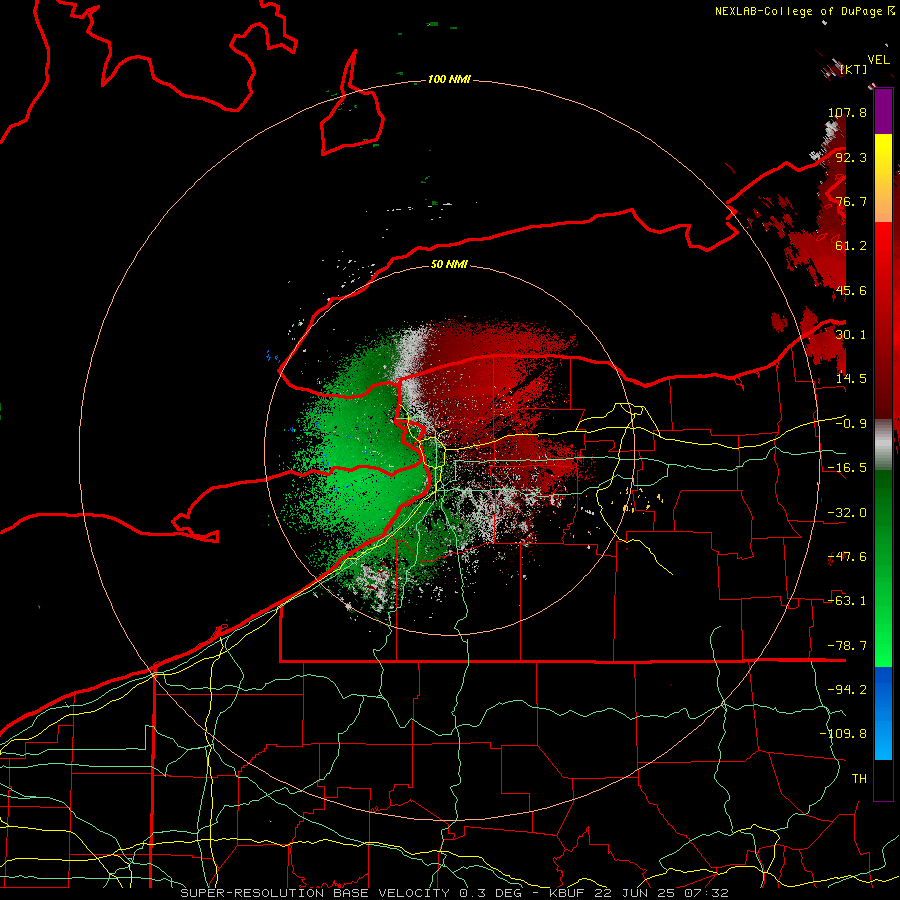Click the Super-Resolution Base Velocity caption
This screenshot has height=900, width=900.
455,893
